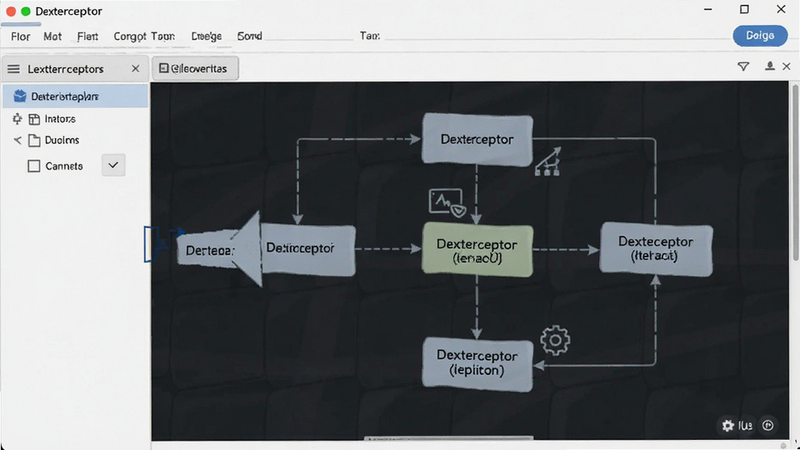Click the file icon next to Duoims

pos(34,140)
